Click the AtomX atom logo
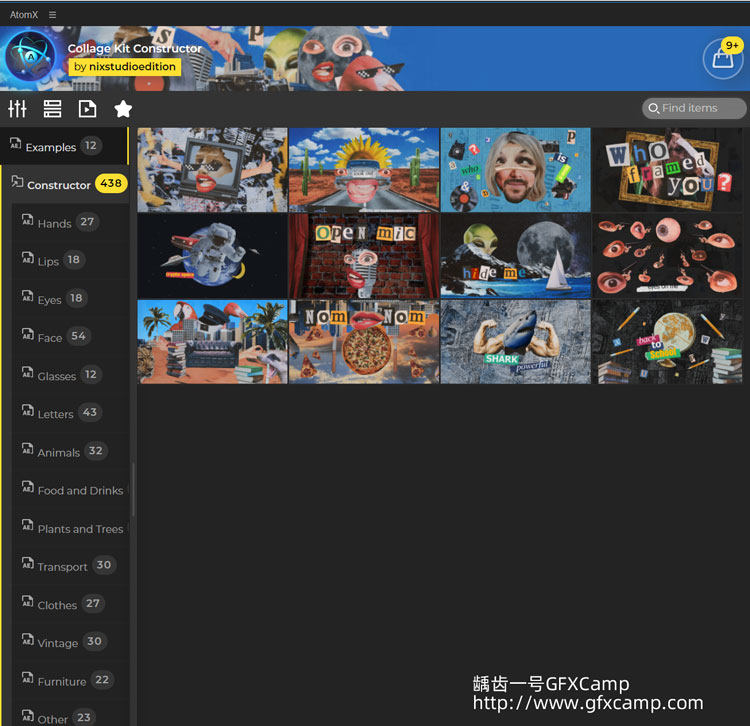This screenshot has height=726, width=750. (30, 57)
